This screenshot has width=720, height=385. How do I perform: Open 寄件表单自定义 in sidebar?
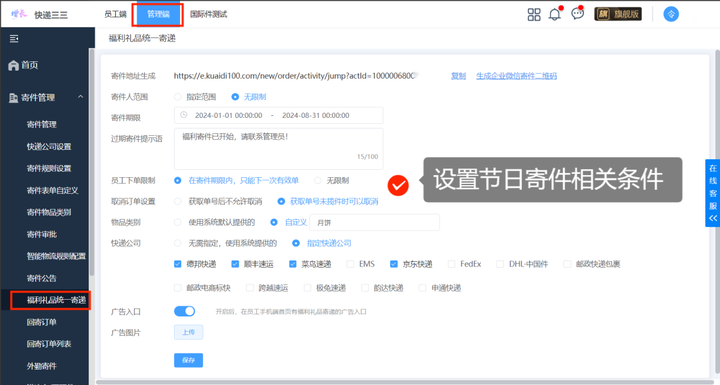pyautogui.click(x=53, y=190)
